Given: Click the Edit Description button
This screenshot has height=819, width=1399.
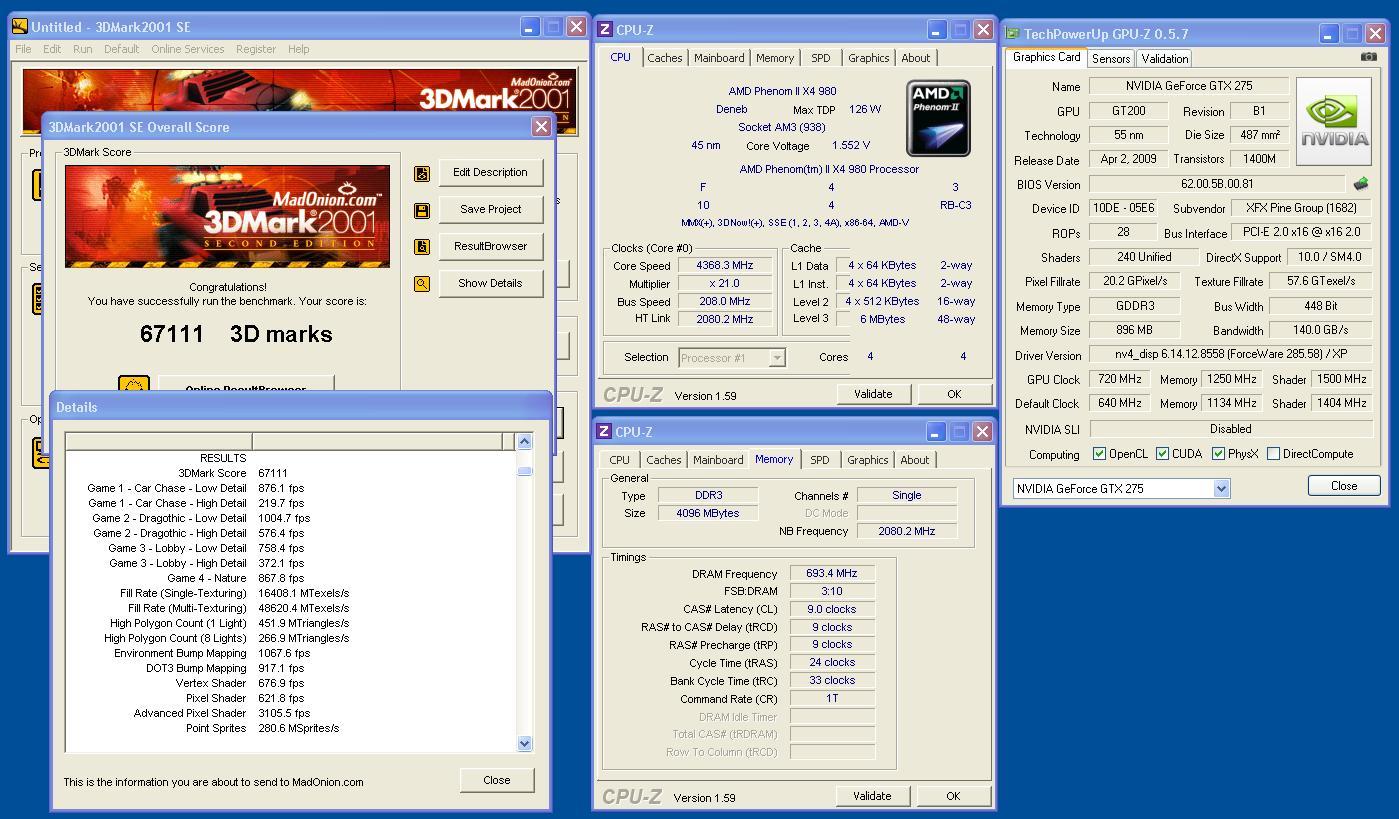Looking at the screenshot, I should [490, 172].
